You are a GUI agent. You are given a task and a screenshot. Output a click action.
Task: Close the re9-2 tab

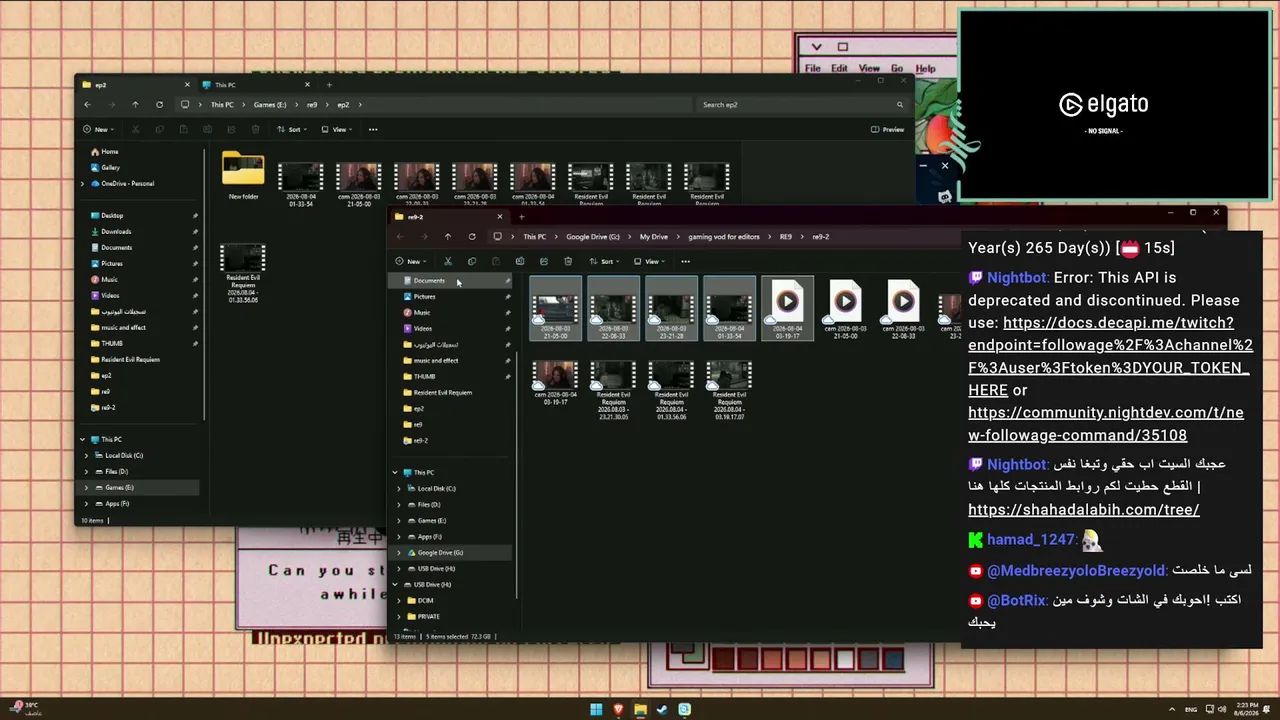498,217
